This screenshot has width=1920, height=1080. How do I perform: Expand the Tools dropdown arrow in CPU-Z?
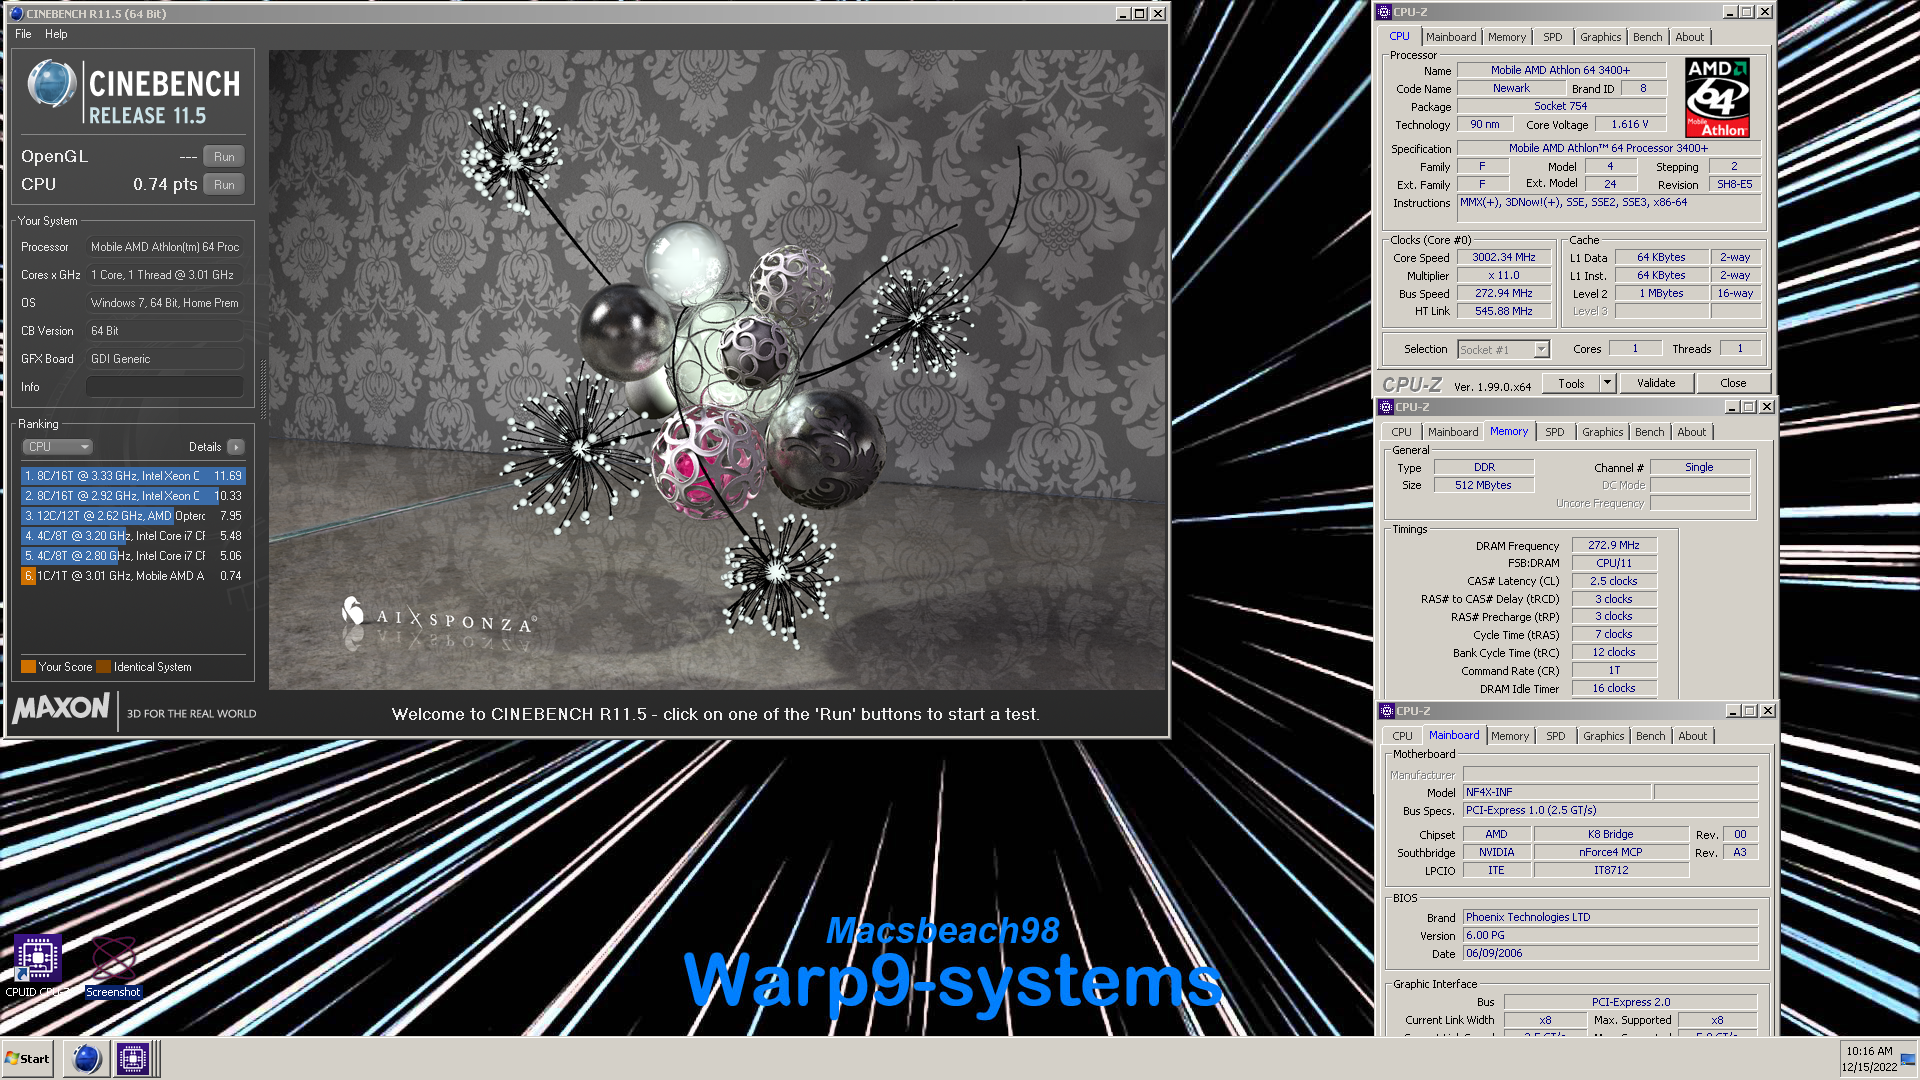(x=1607, y=384)
